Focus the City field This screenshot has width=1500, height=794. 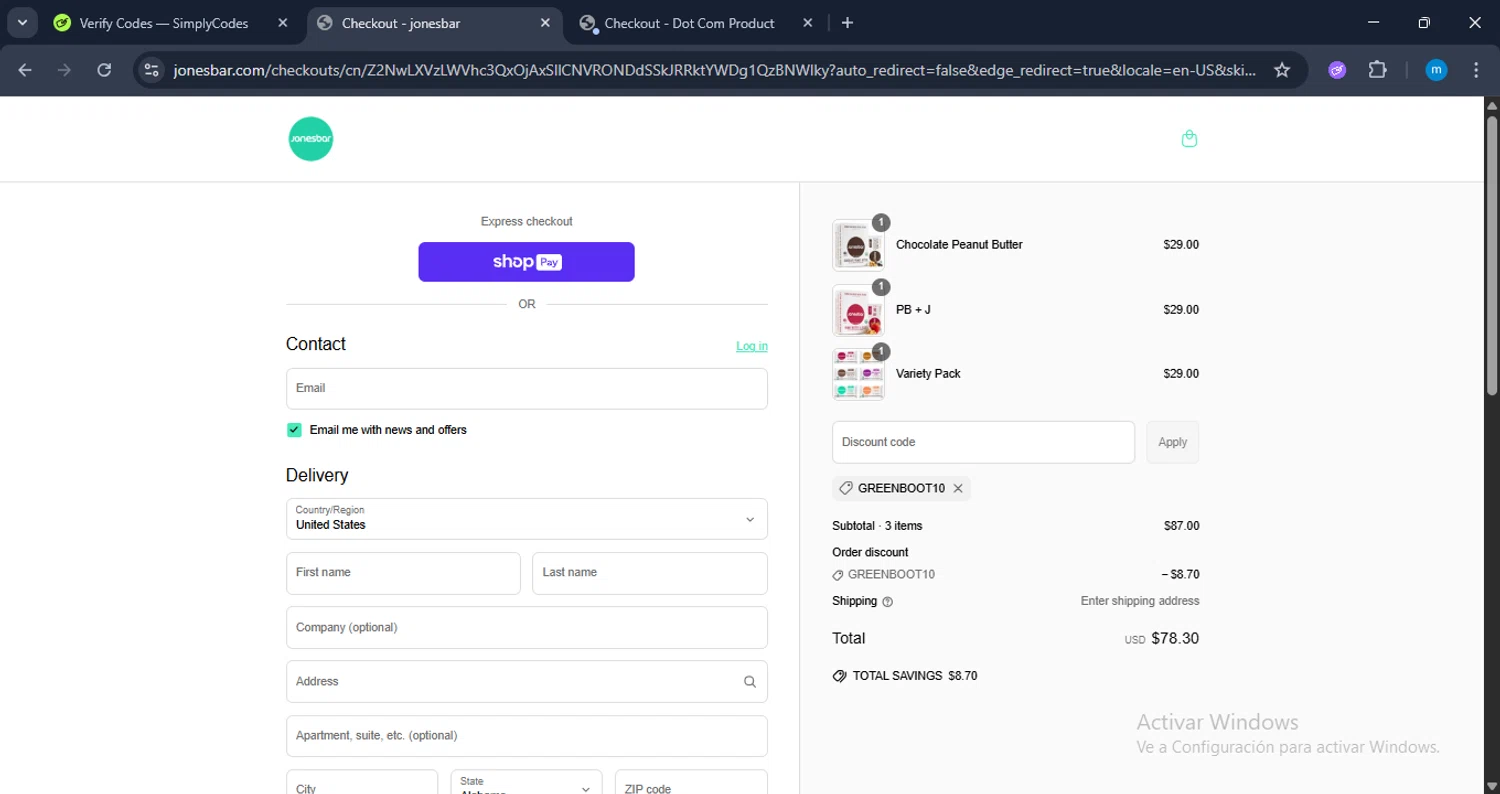click(x=362, y=782)
